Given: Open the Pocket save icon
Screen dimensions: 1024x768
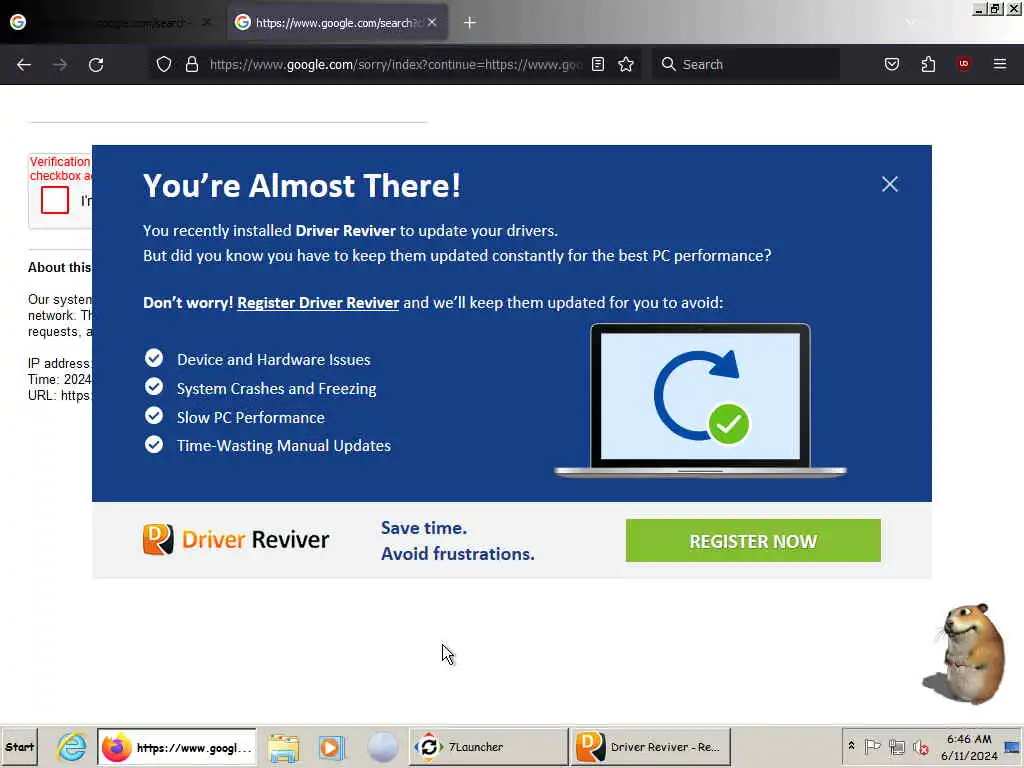Looking at the screenshot, I should [891, 64].
